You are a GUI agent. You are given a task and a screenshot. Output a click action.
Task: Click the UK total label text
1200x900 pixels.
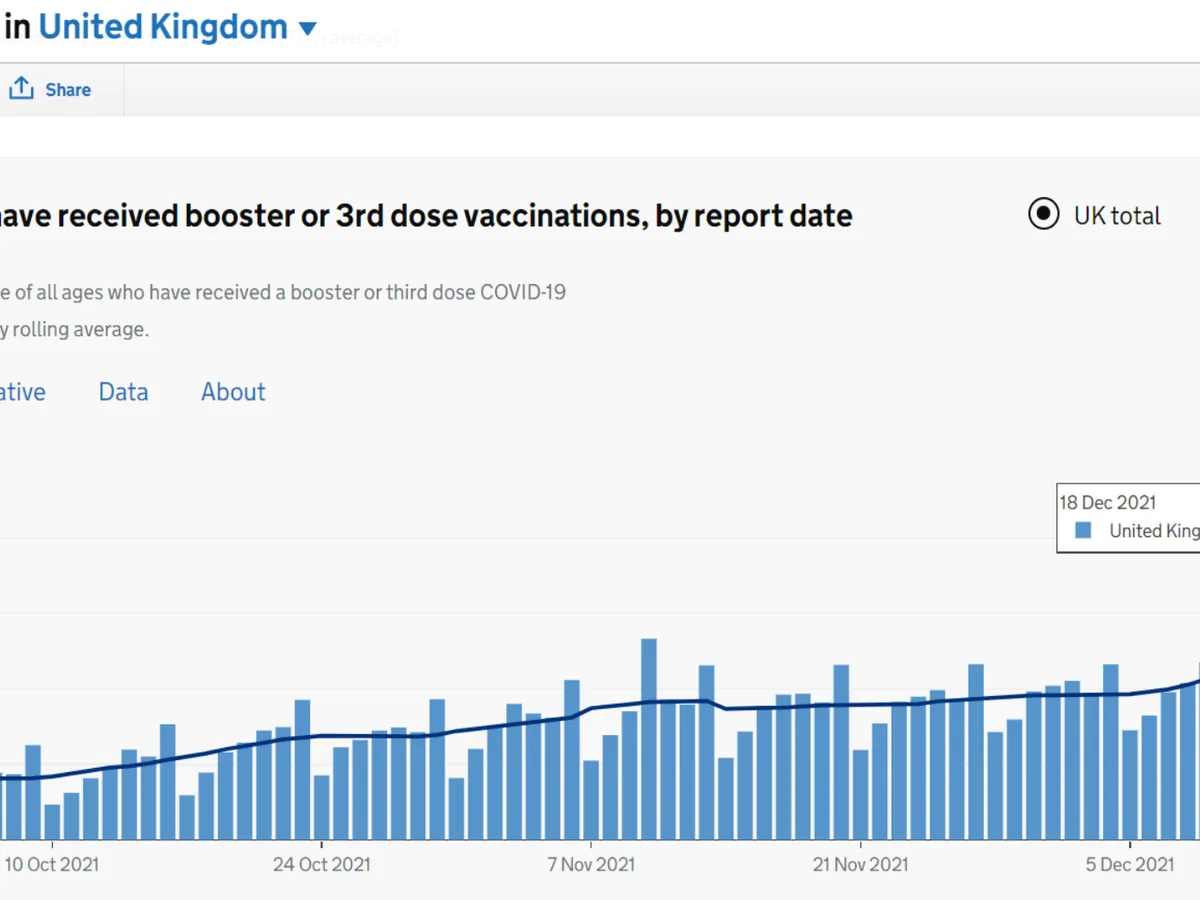[1117, 216]
